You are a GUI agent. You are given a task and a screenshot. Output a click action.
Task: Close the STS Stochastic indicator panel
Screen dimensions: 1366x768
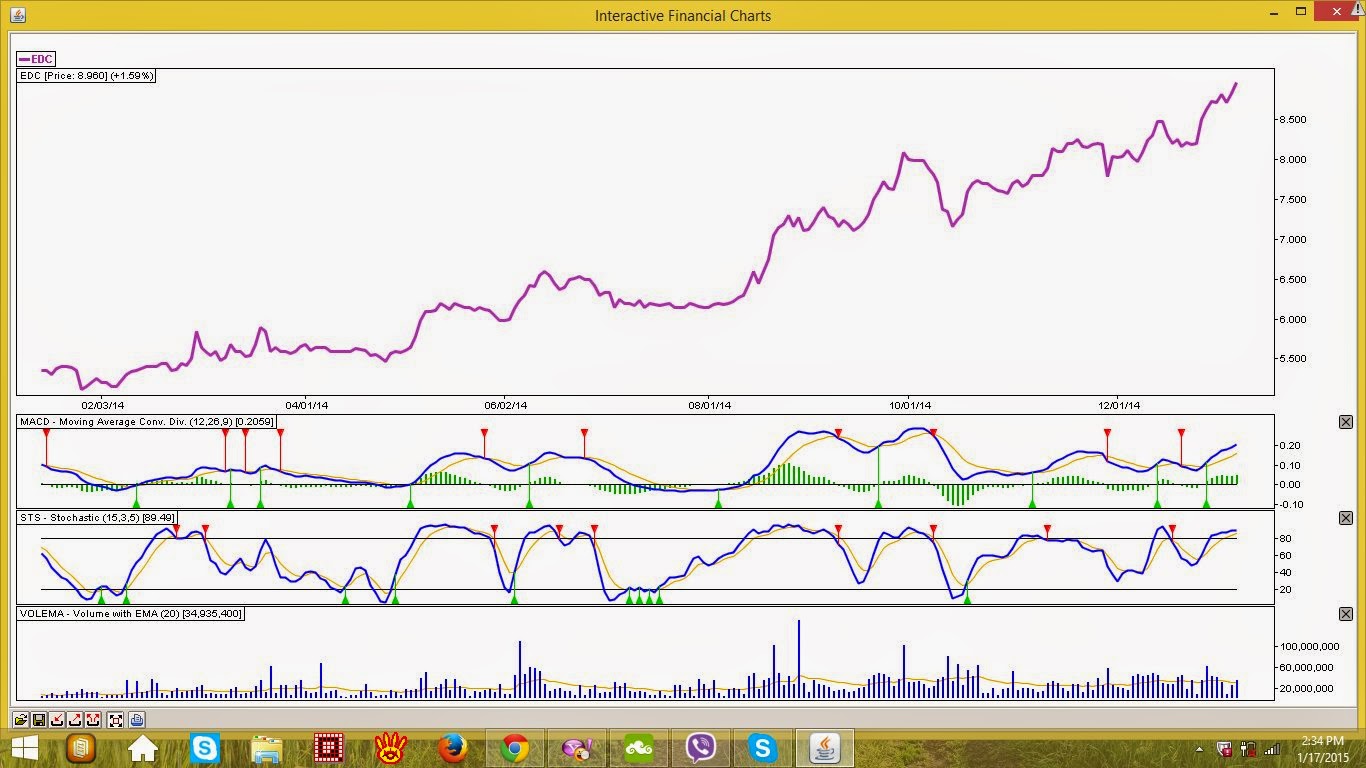pyautogui.click(x=1345, y=518)
